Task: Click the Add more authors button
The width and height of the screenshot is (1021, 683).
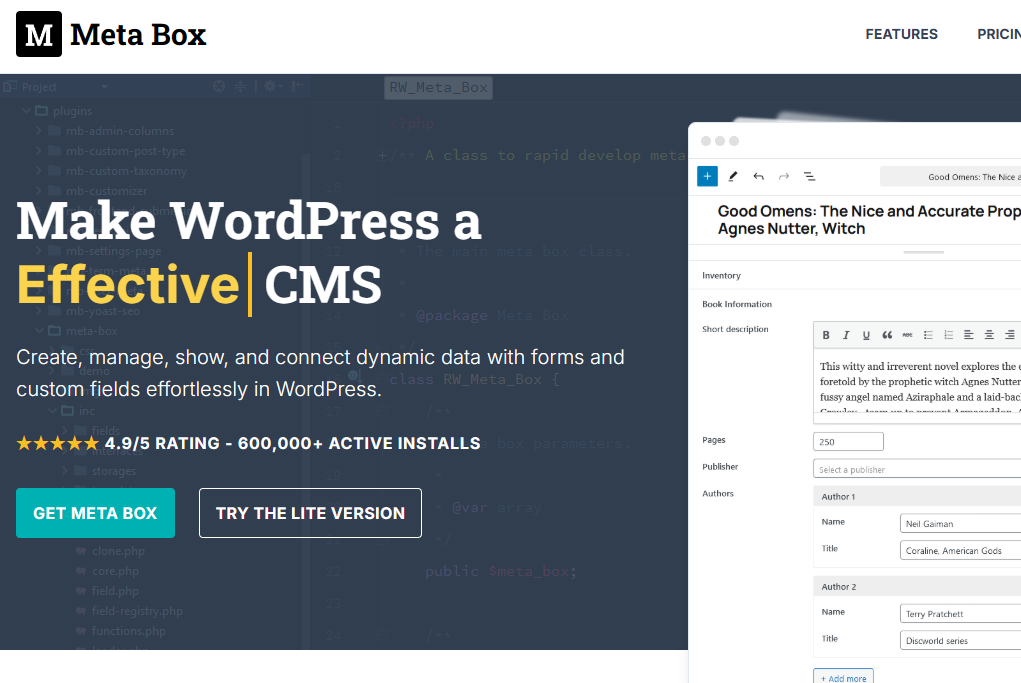Action: [843, 677]
